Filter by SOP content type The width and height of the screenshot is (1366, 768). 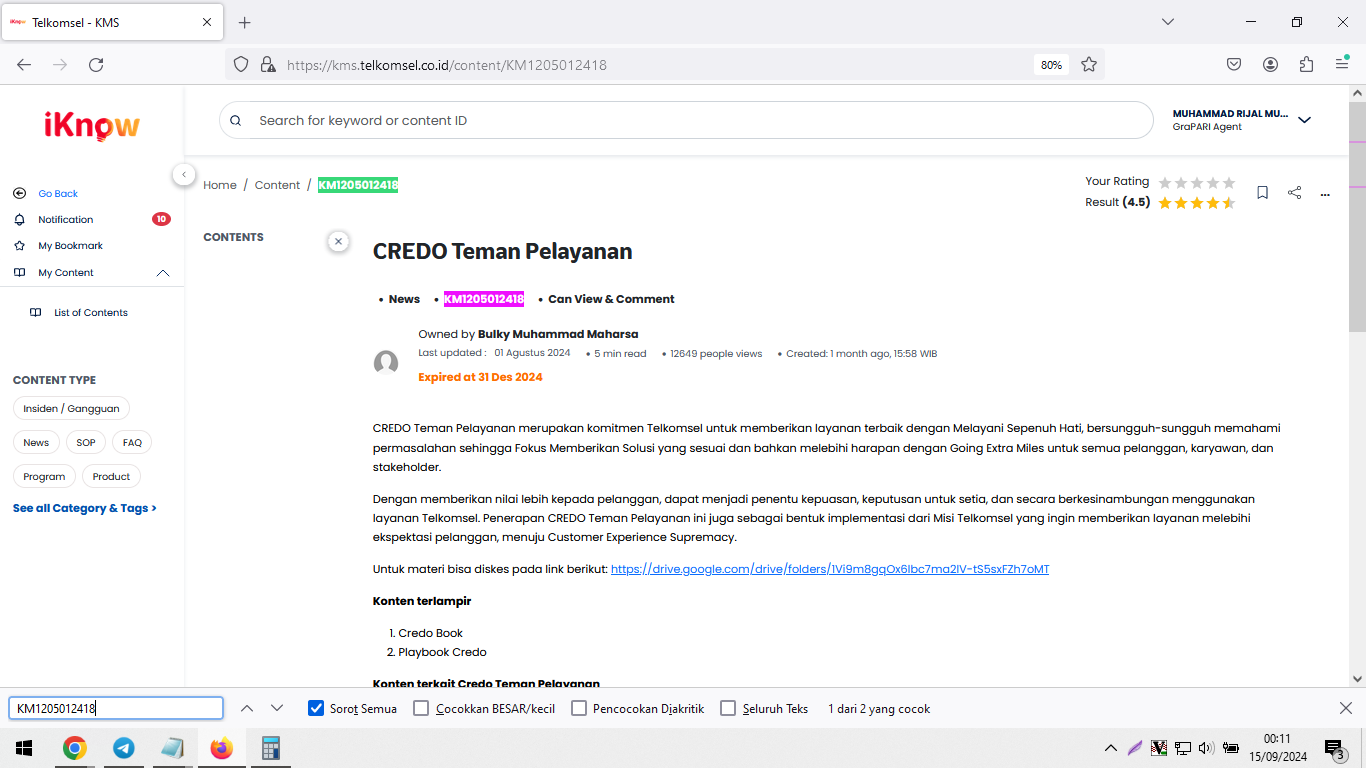(86, 442)
